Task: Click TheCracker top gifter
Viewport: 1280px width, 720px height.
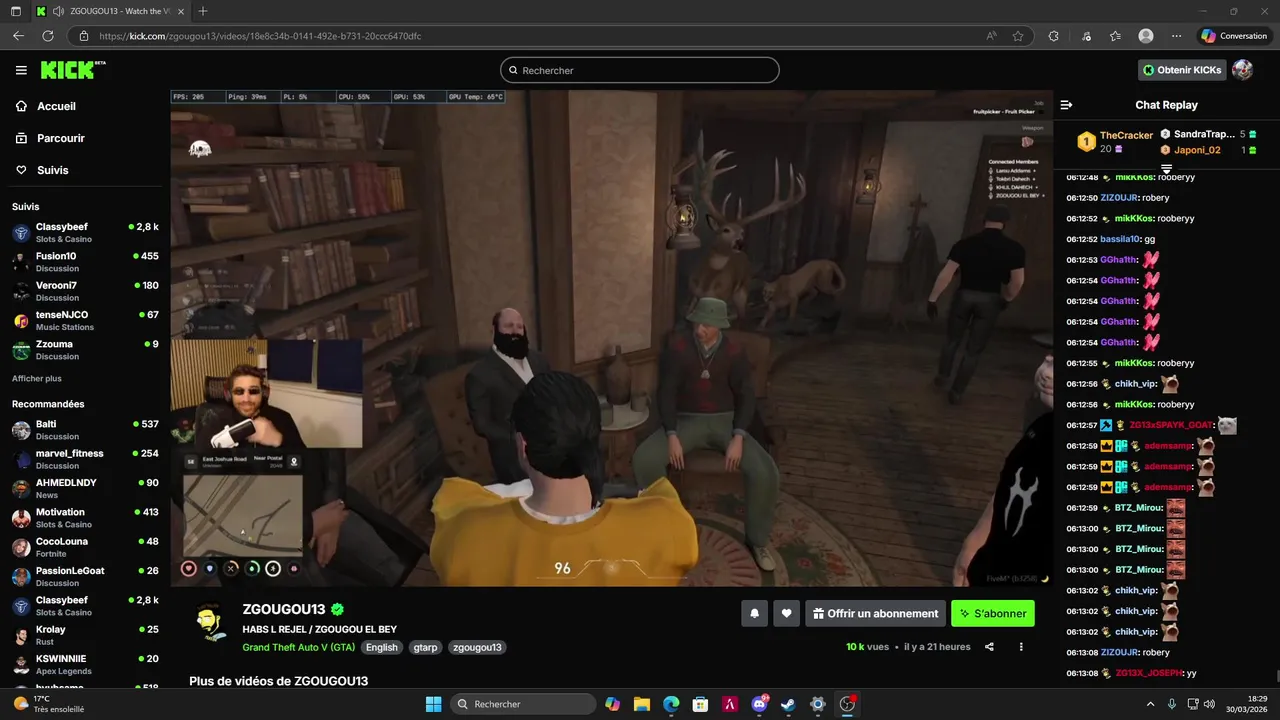Action: [1126, 135]
